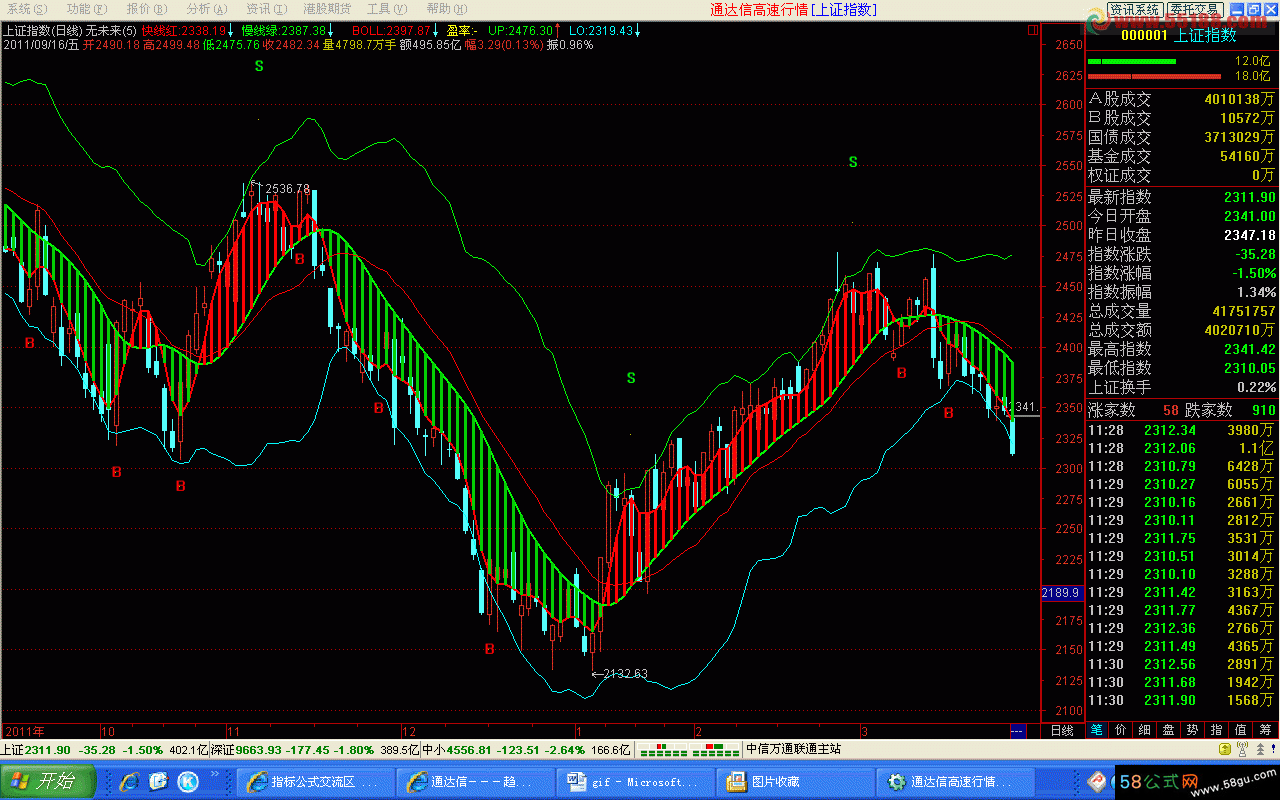Screen dimensions: 1280x800
Task: Click the yellow up-arrow status bar icon
Action: pyautogui.click(x=1223, y=749)
